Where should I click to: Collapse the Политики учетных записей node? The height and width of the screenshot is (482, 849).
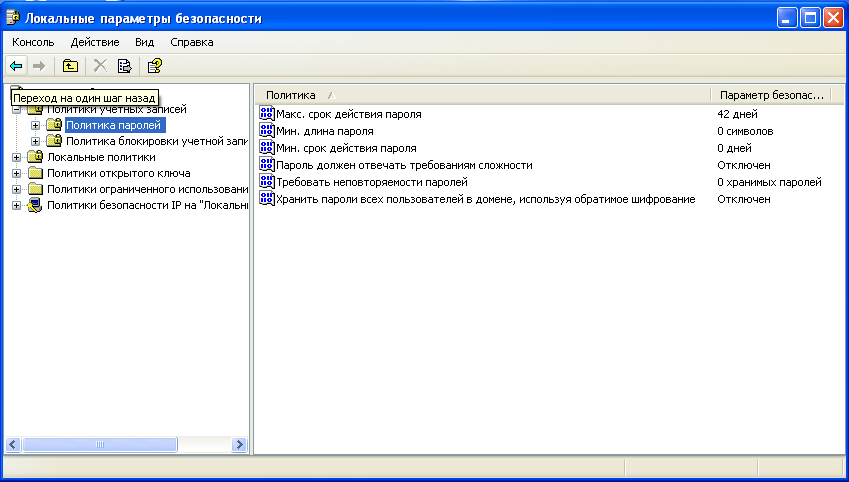(x=17, y=109)
